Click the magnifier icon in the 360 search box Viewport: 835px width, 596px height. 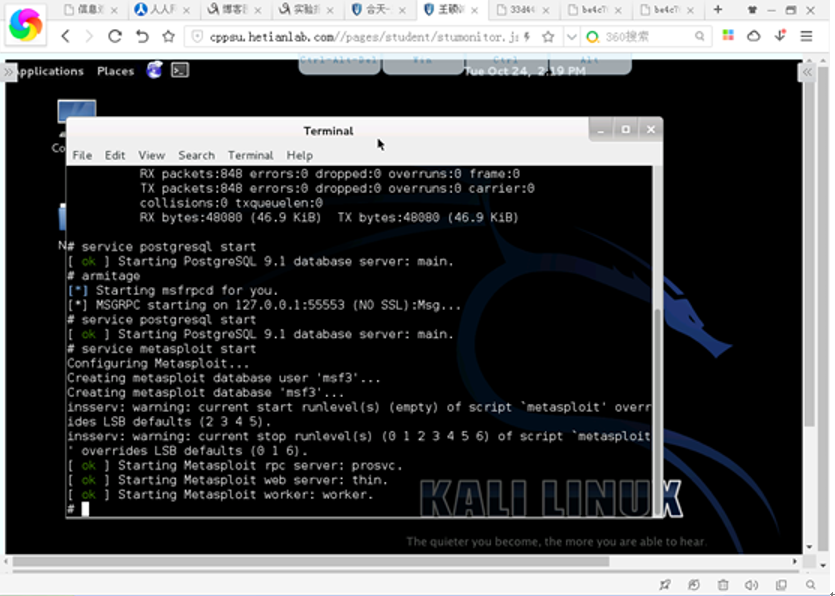click(x=699, y=36)
